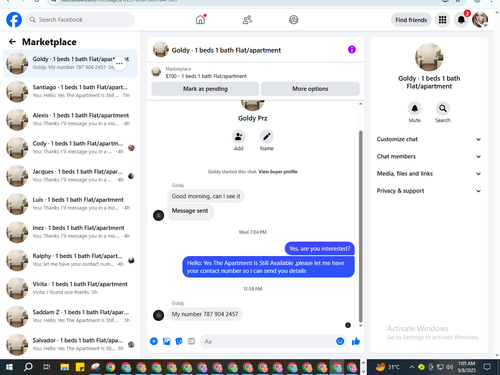Open the Groups icon in top navigation
Image resolution: width=500 pixels, height=375 pixels.
tap(294, 20)
